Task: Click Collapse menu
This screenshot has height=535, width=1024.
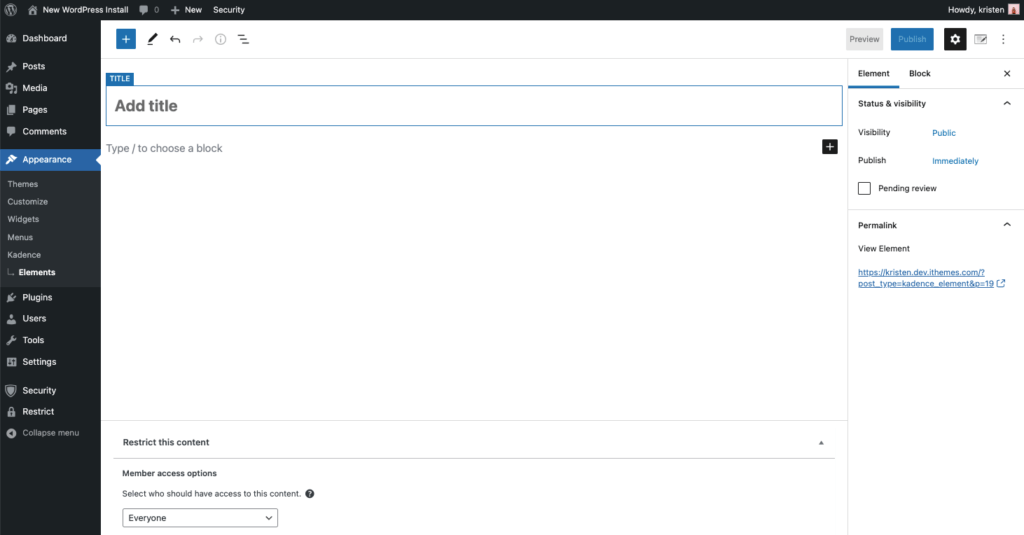Action: click(x=50, y=433)
